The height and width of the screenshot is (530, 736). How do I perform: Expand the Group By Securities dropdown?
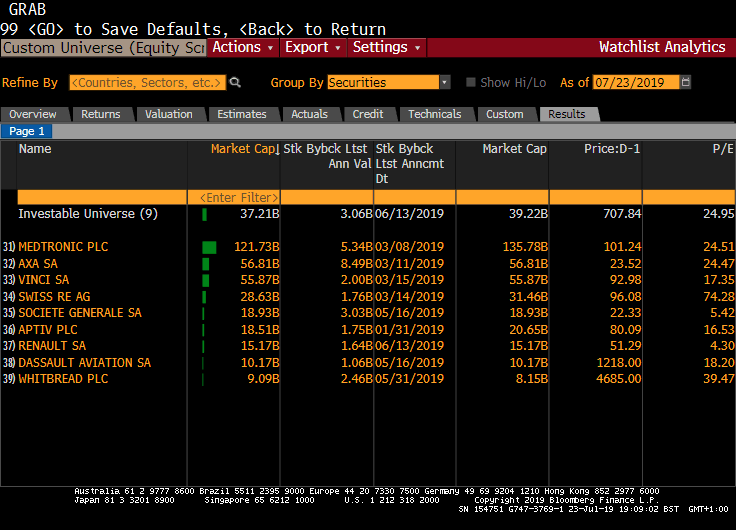pyautogui.click(x=444, y=82)
